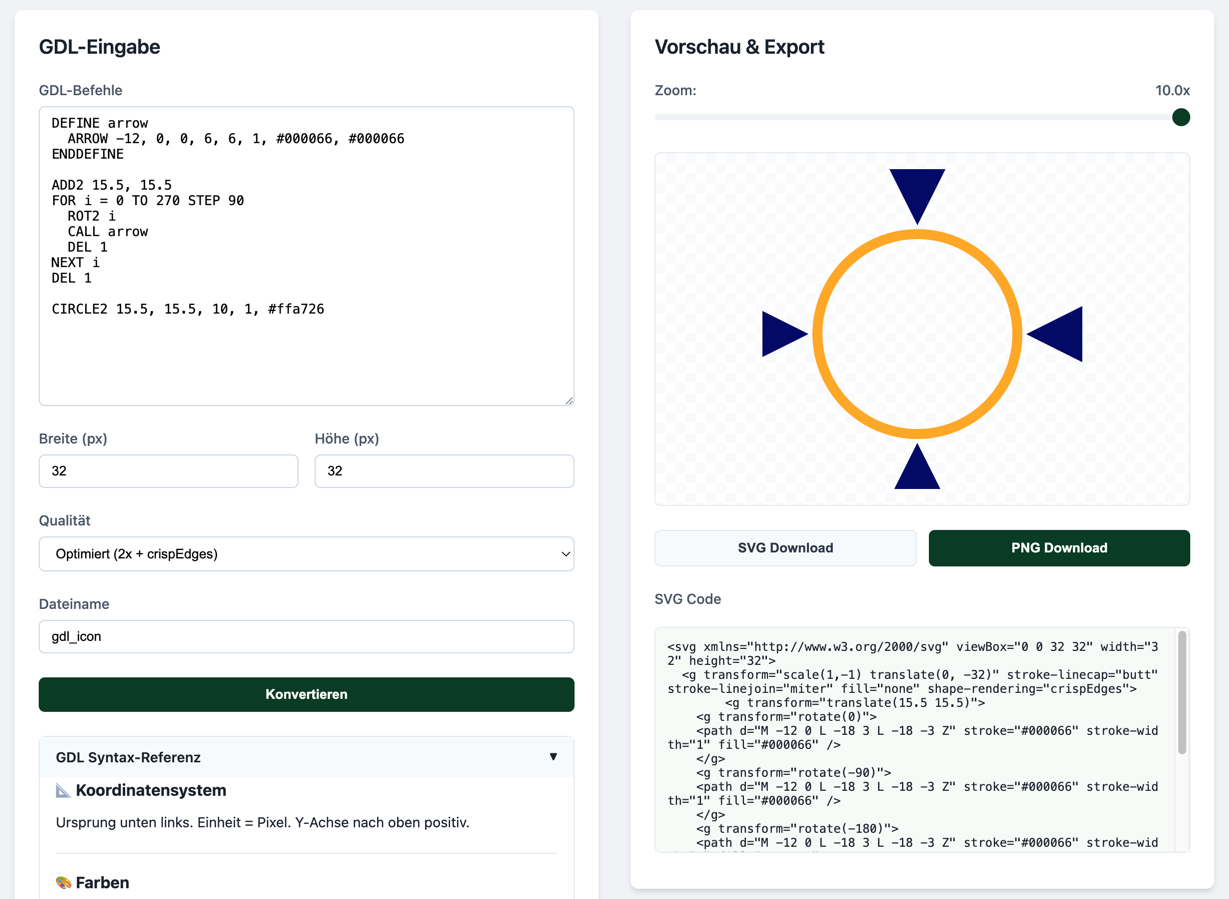Focus the Breite (px) input field
Image resolution: width=1229 pixels, height=899 pixels.
(168, 471)
